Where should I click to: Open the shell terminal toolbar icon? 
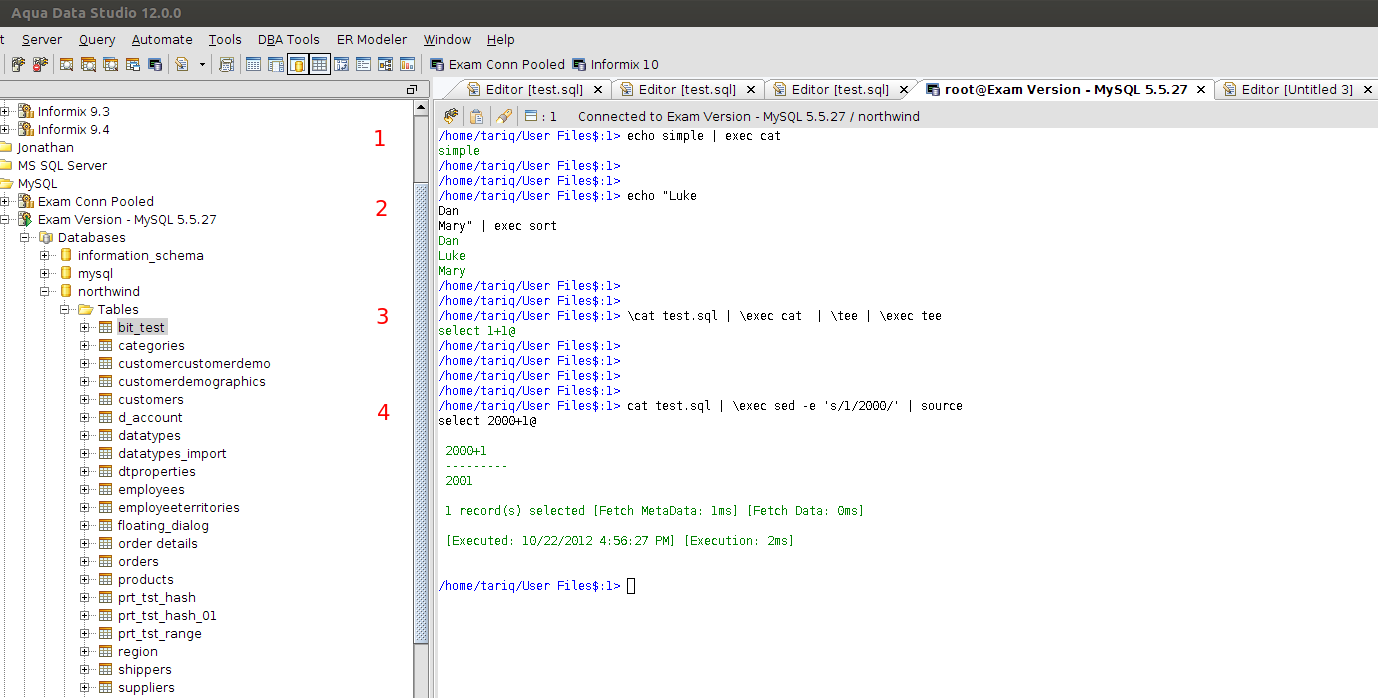(x=155, y=64)
